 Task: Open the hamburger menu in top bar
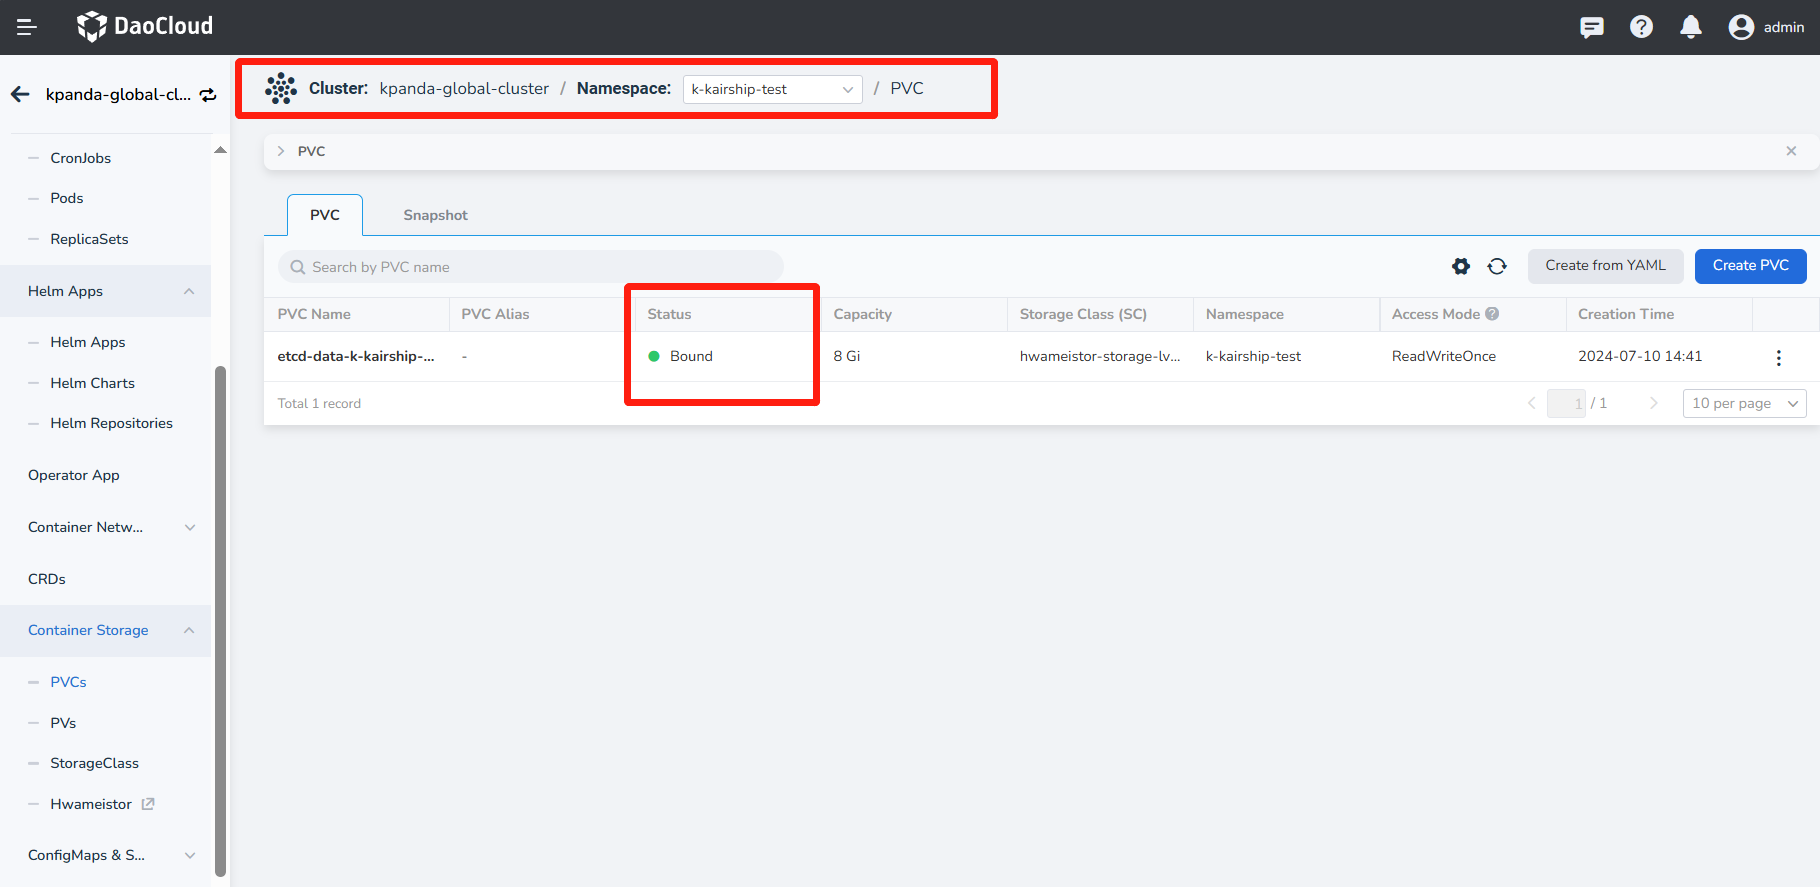(x=27, y=27)
